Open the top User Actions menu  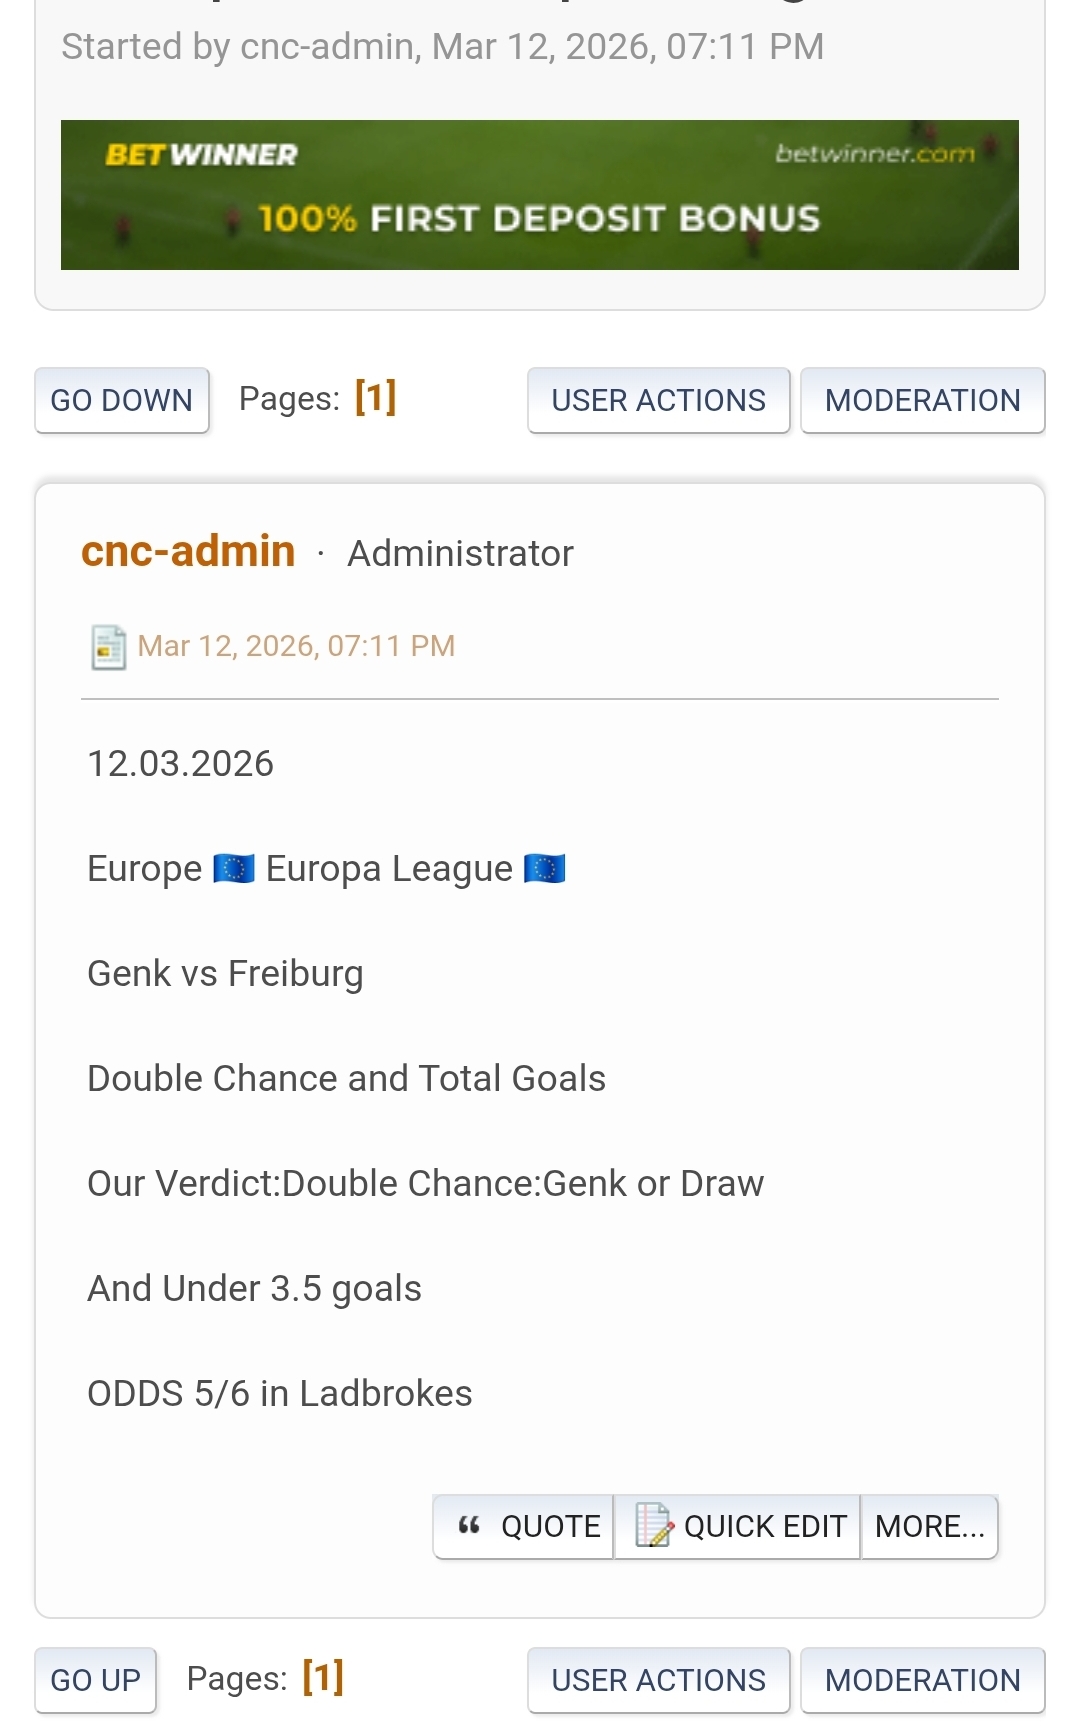[658, 400]
